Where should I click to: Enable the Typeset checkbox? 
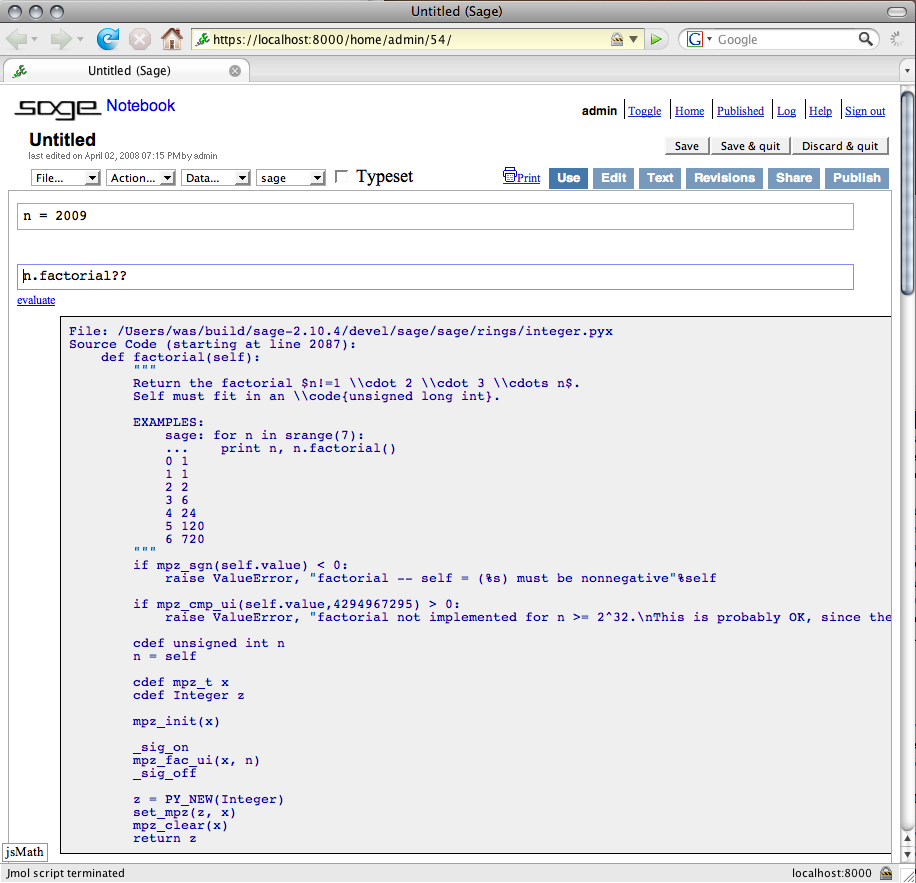341,176
